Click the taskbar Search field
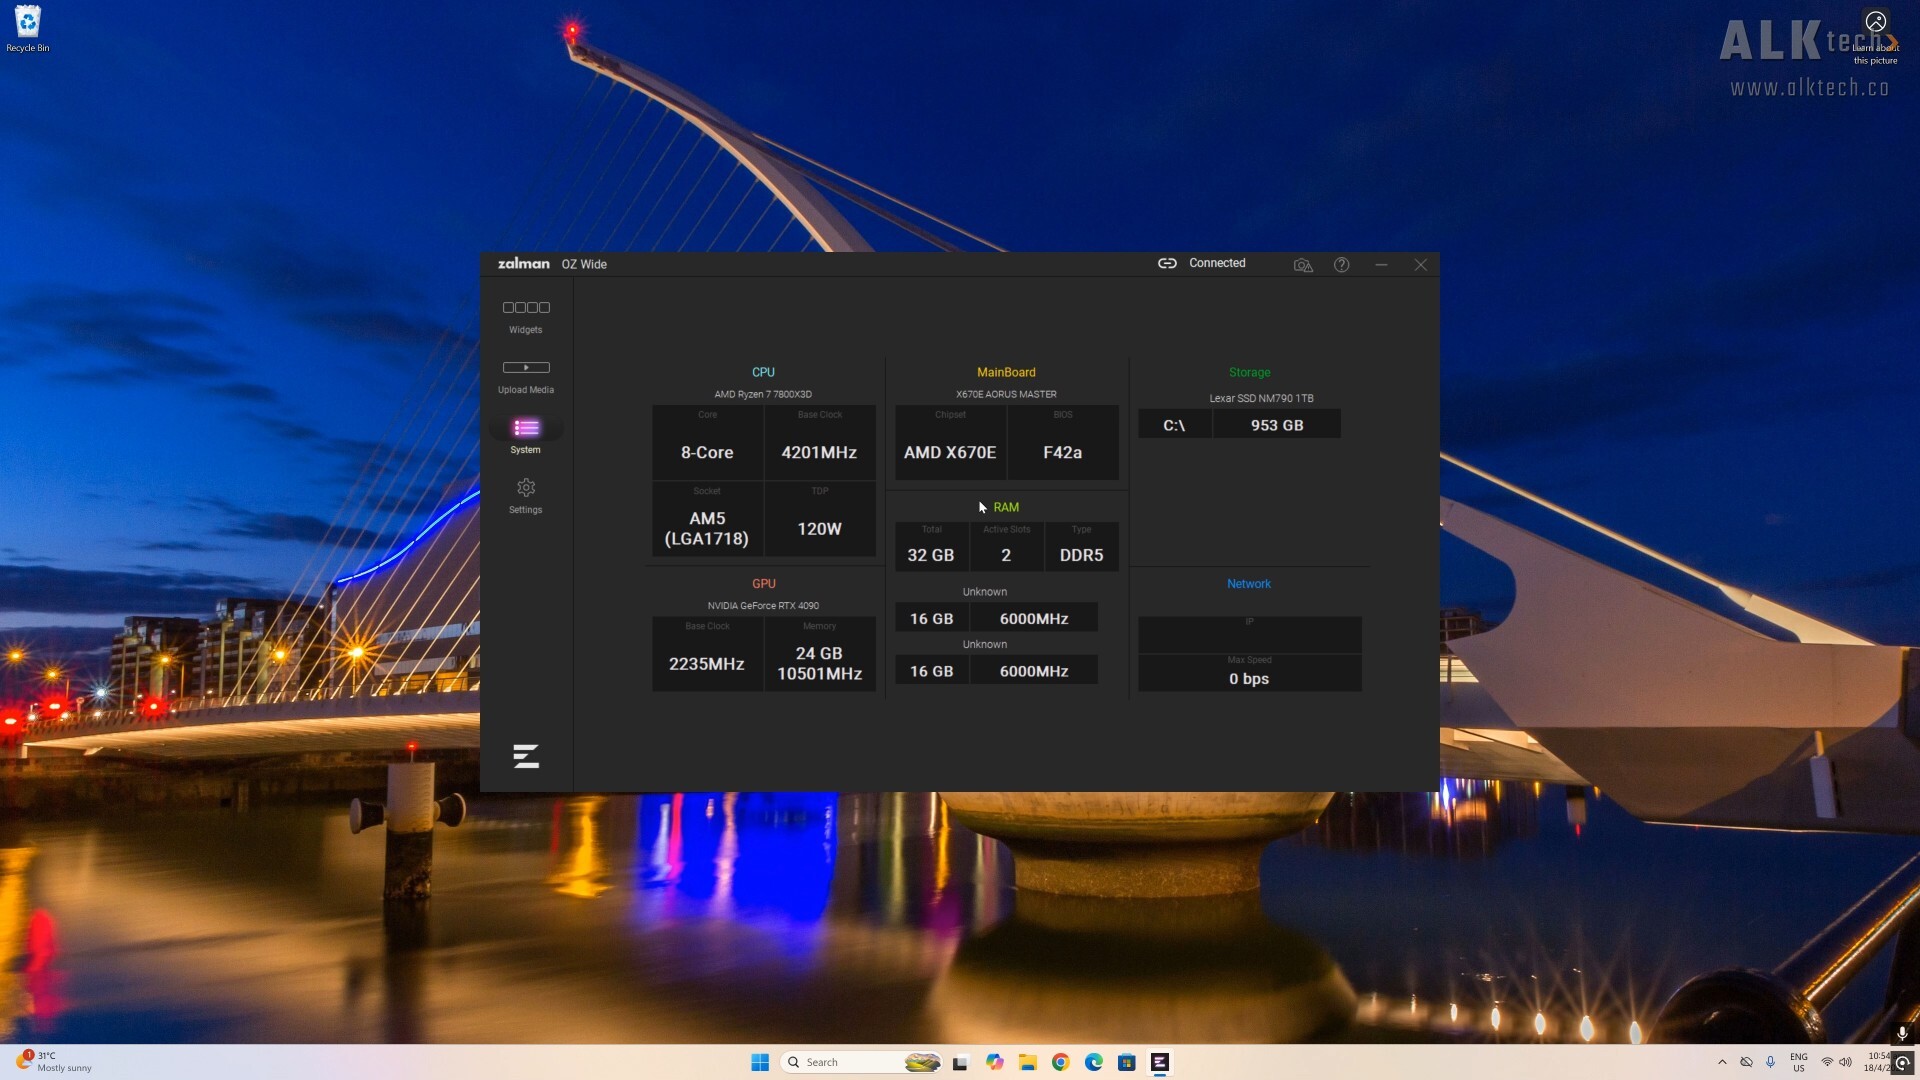Image resolution: width=1920 pixels, height=1080 pixels. 860,1062
